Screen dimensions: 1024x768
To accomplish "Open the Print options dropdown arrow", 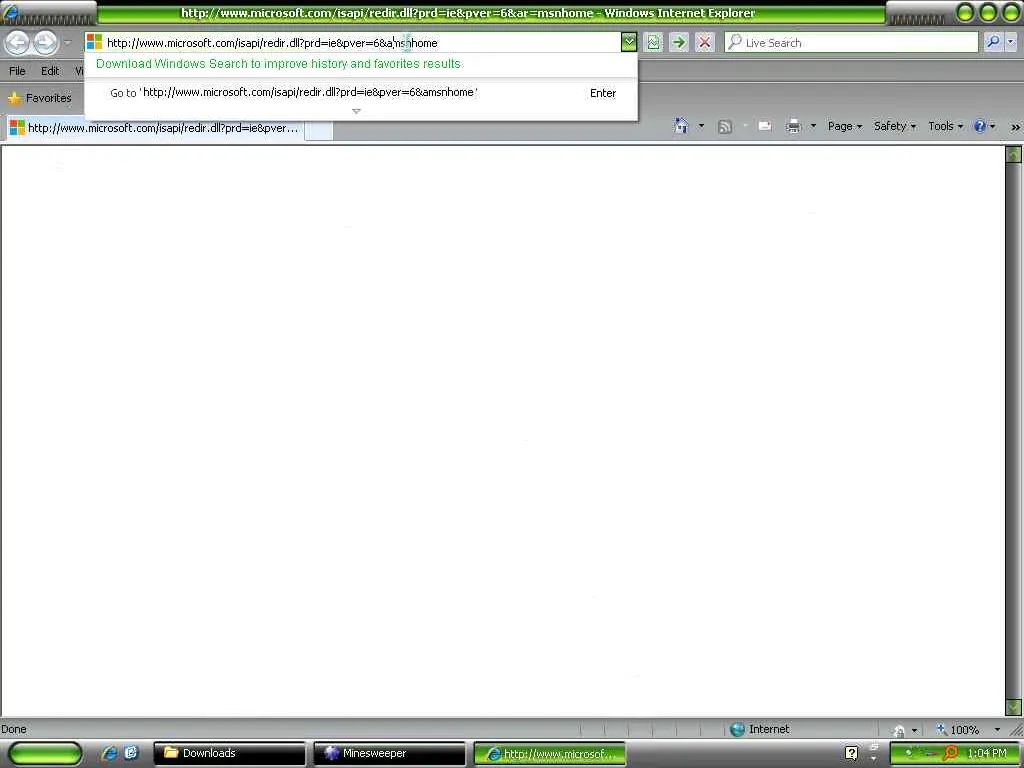I will pos(813,126).
